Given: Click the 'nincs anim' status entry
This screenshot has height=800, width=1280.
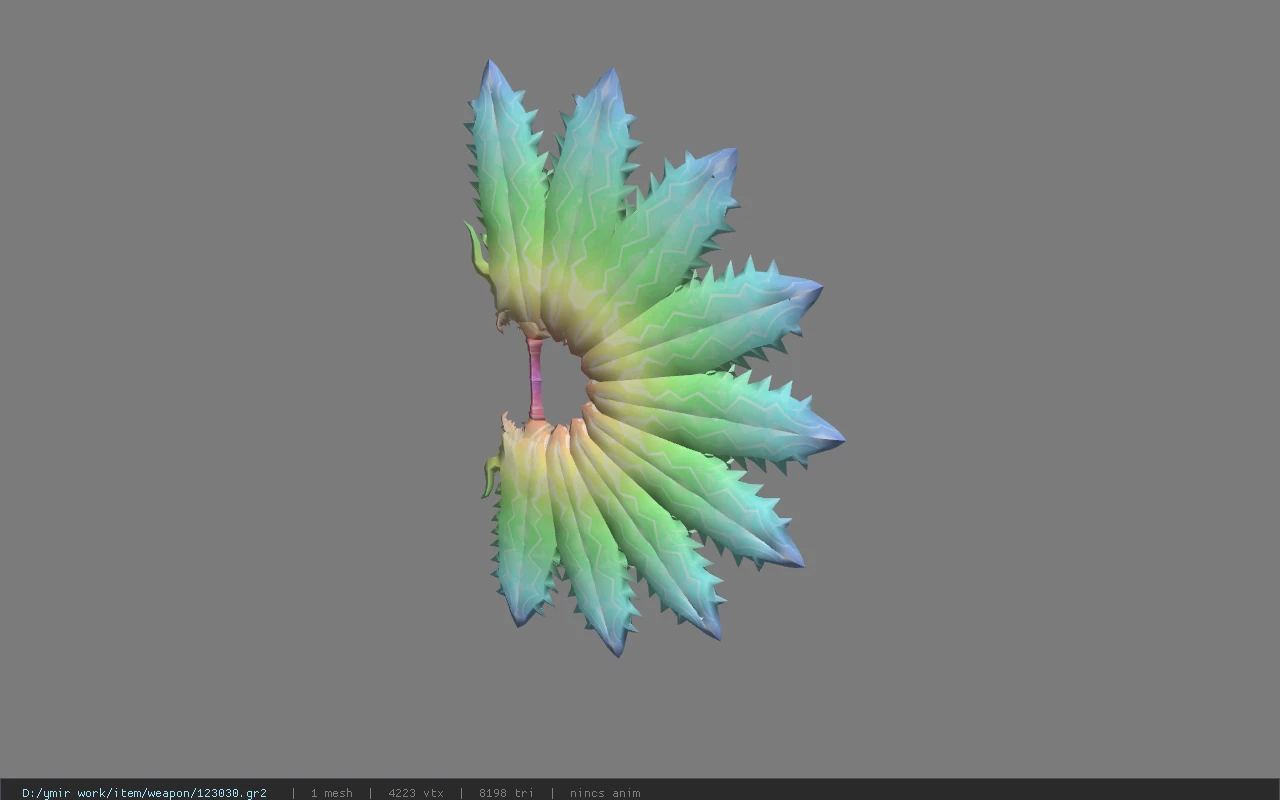Looking at the screenshot, I should tap(605, 793).
